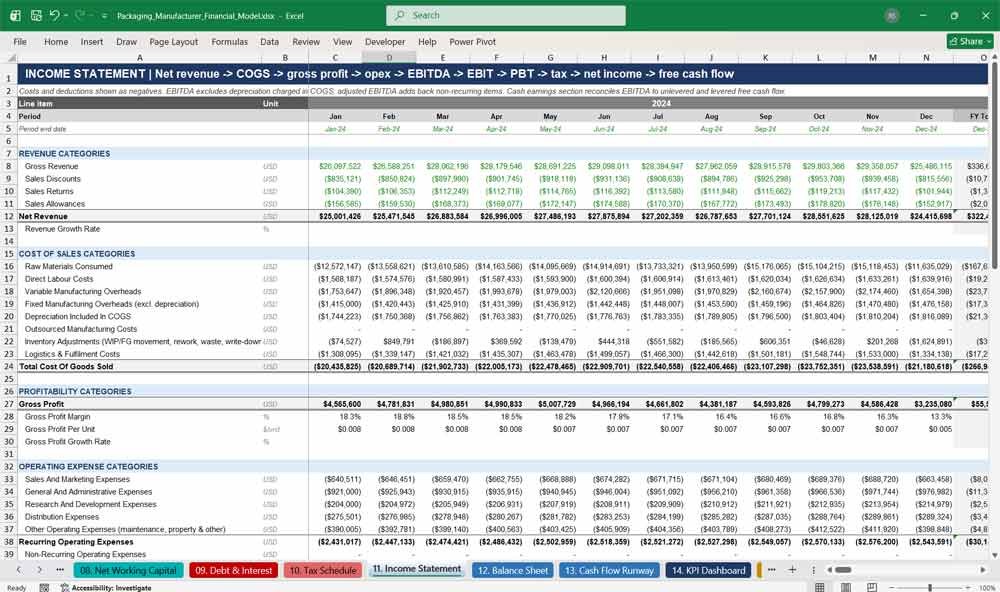
Task: Open the Redo history dropdown arrow
Action: (91, 15)
